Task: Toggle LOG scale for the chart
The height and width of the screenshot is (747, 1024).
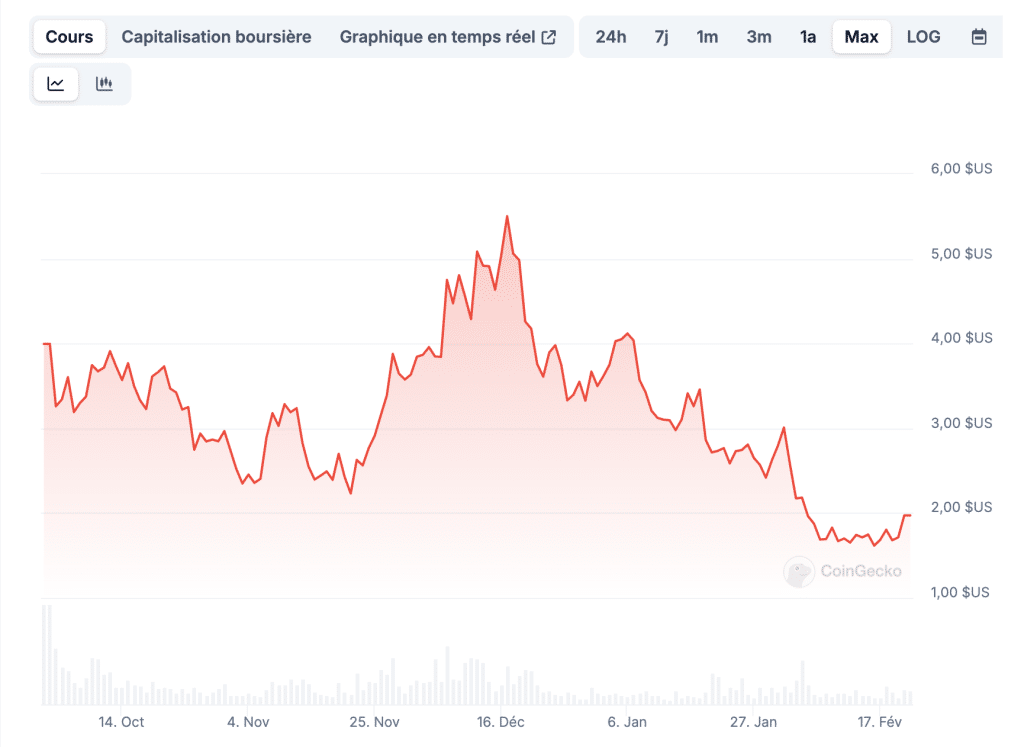Action: [923, 37]
